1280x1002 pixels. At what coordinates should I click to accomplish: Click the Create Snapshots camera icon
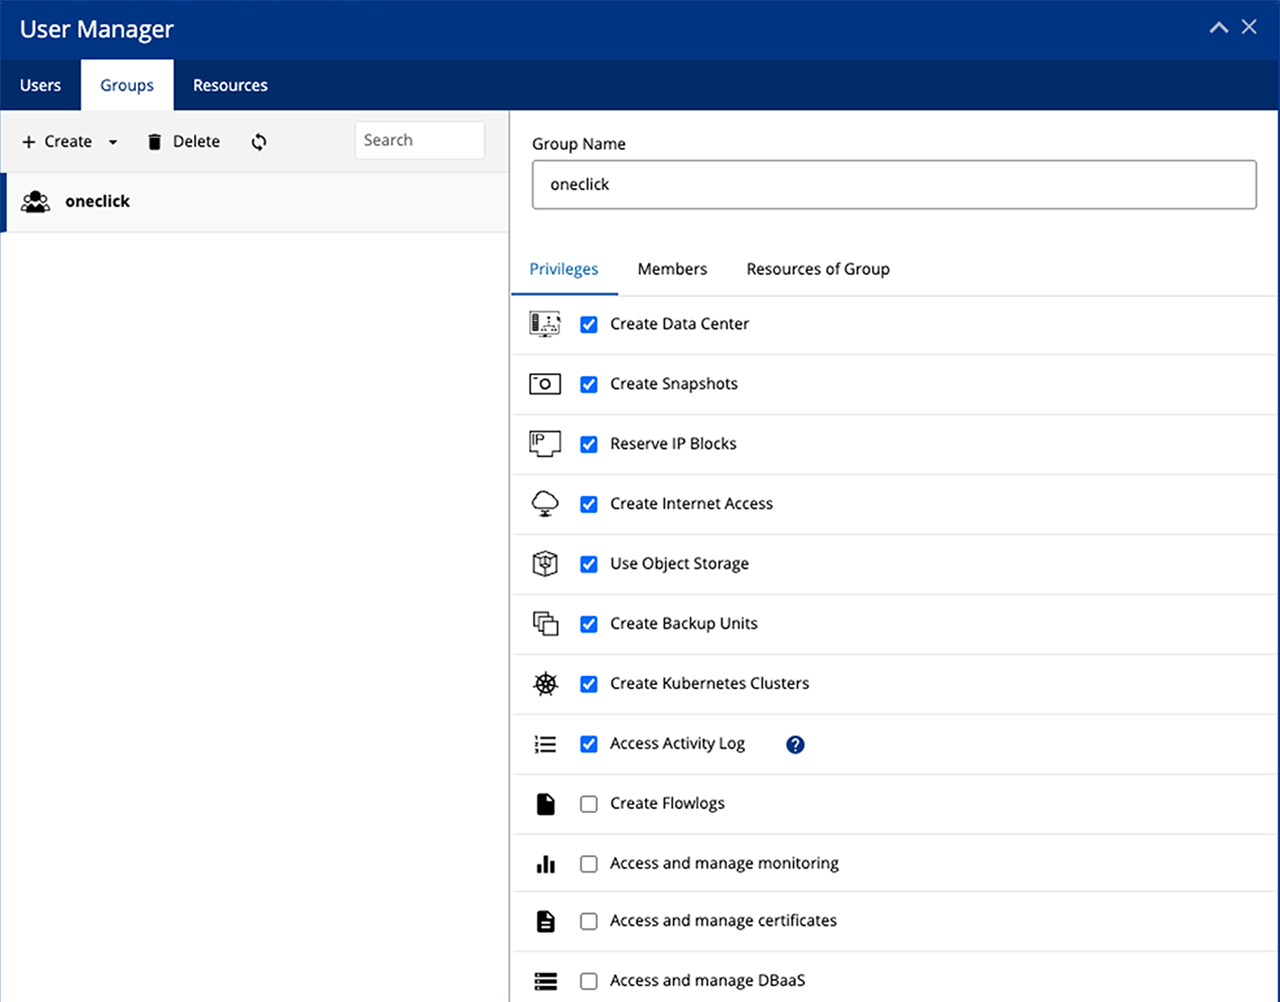click(x=545, y=384)
